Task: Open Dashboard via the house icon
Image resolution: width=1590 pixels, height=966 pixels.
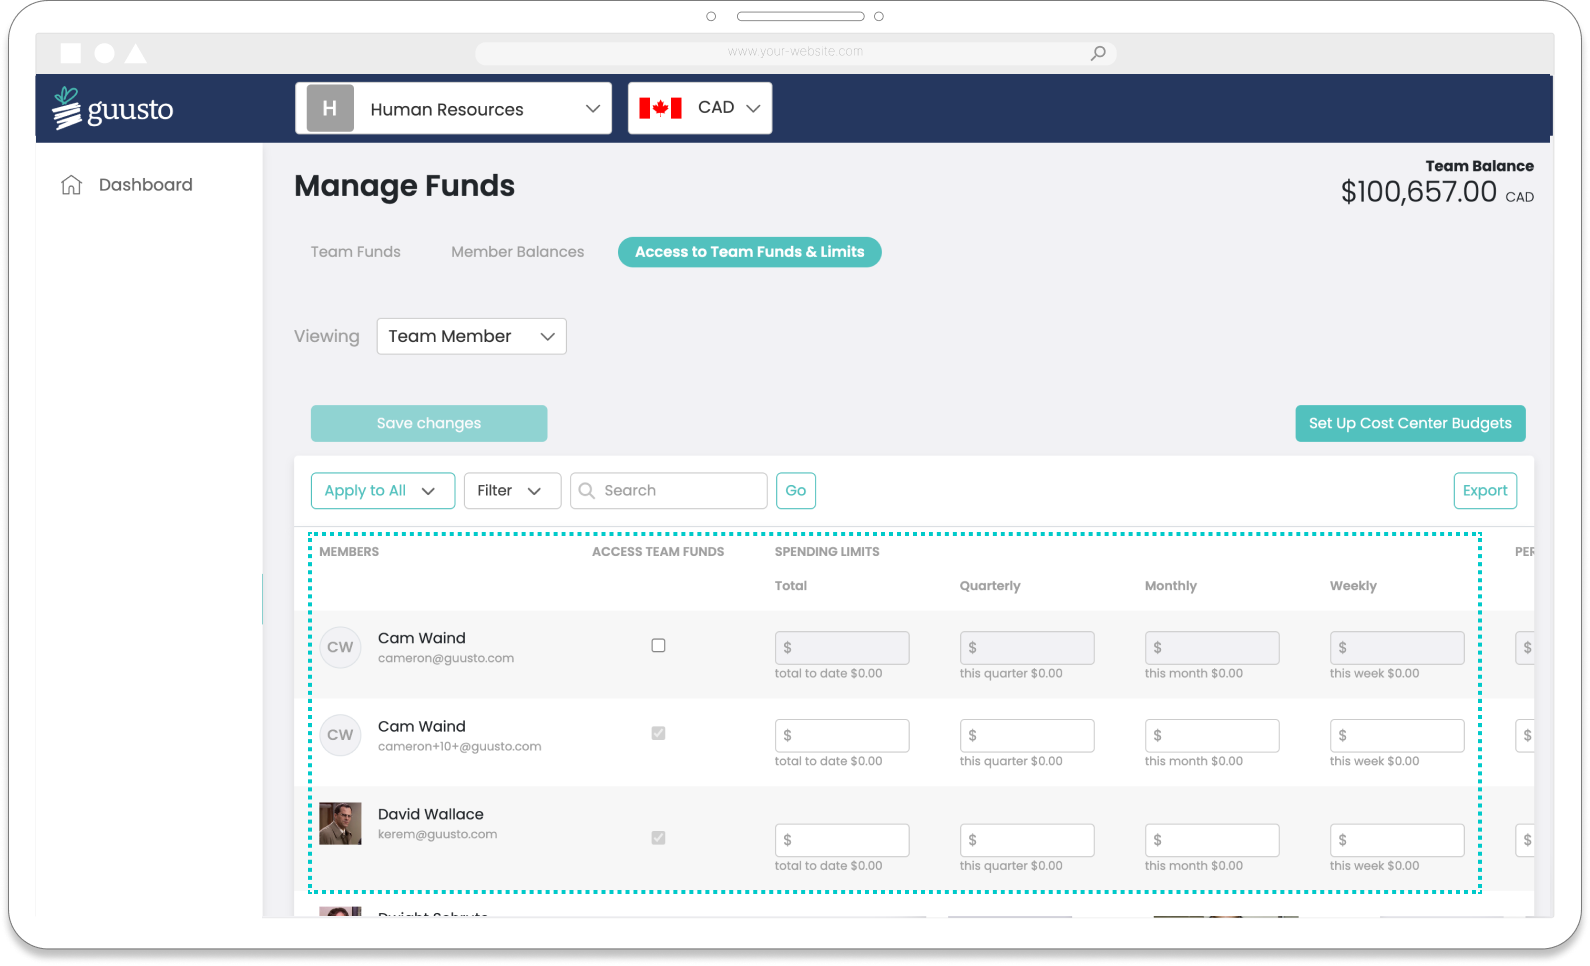Action: [71, 185]
